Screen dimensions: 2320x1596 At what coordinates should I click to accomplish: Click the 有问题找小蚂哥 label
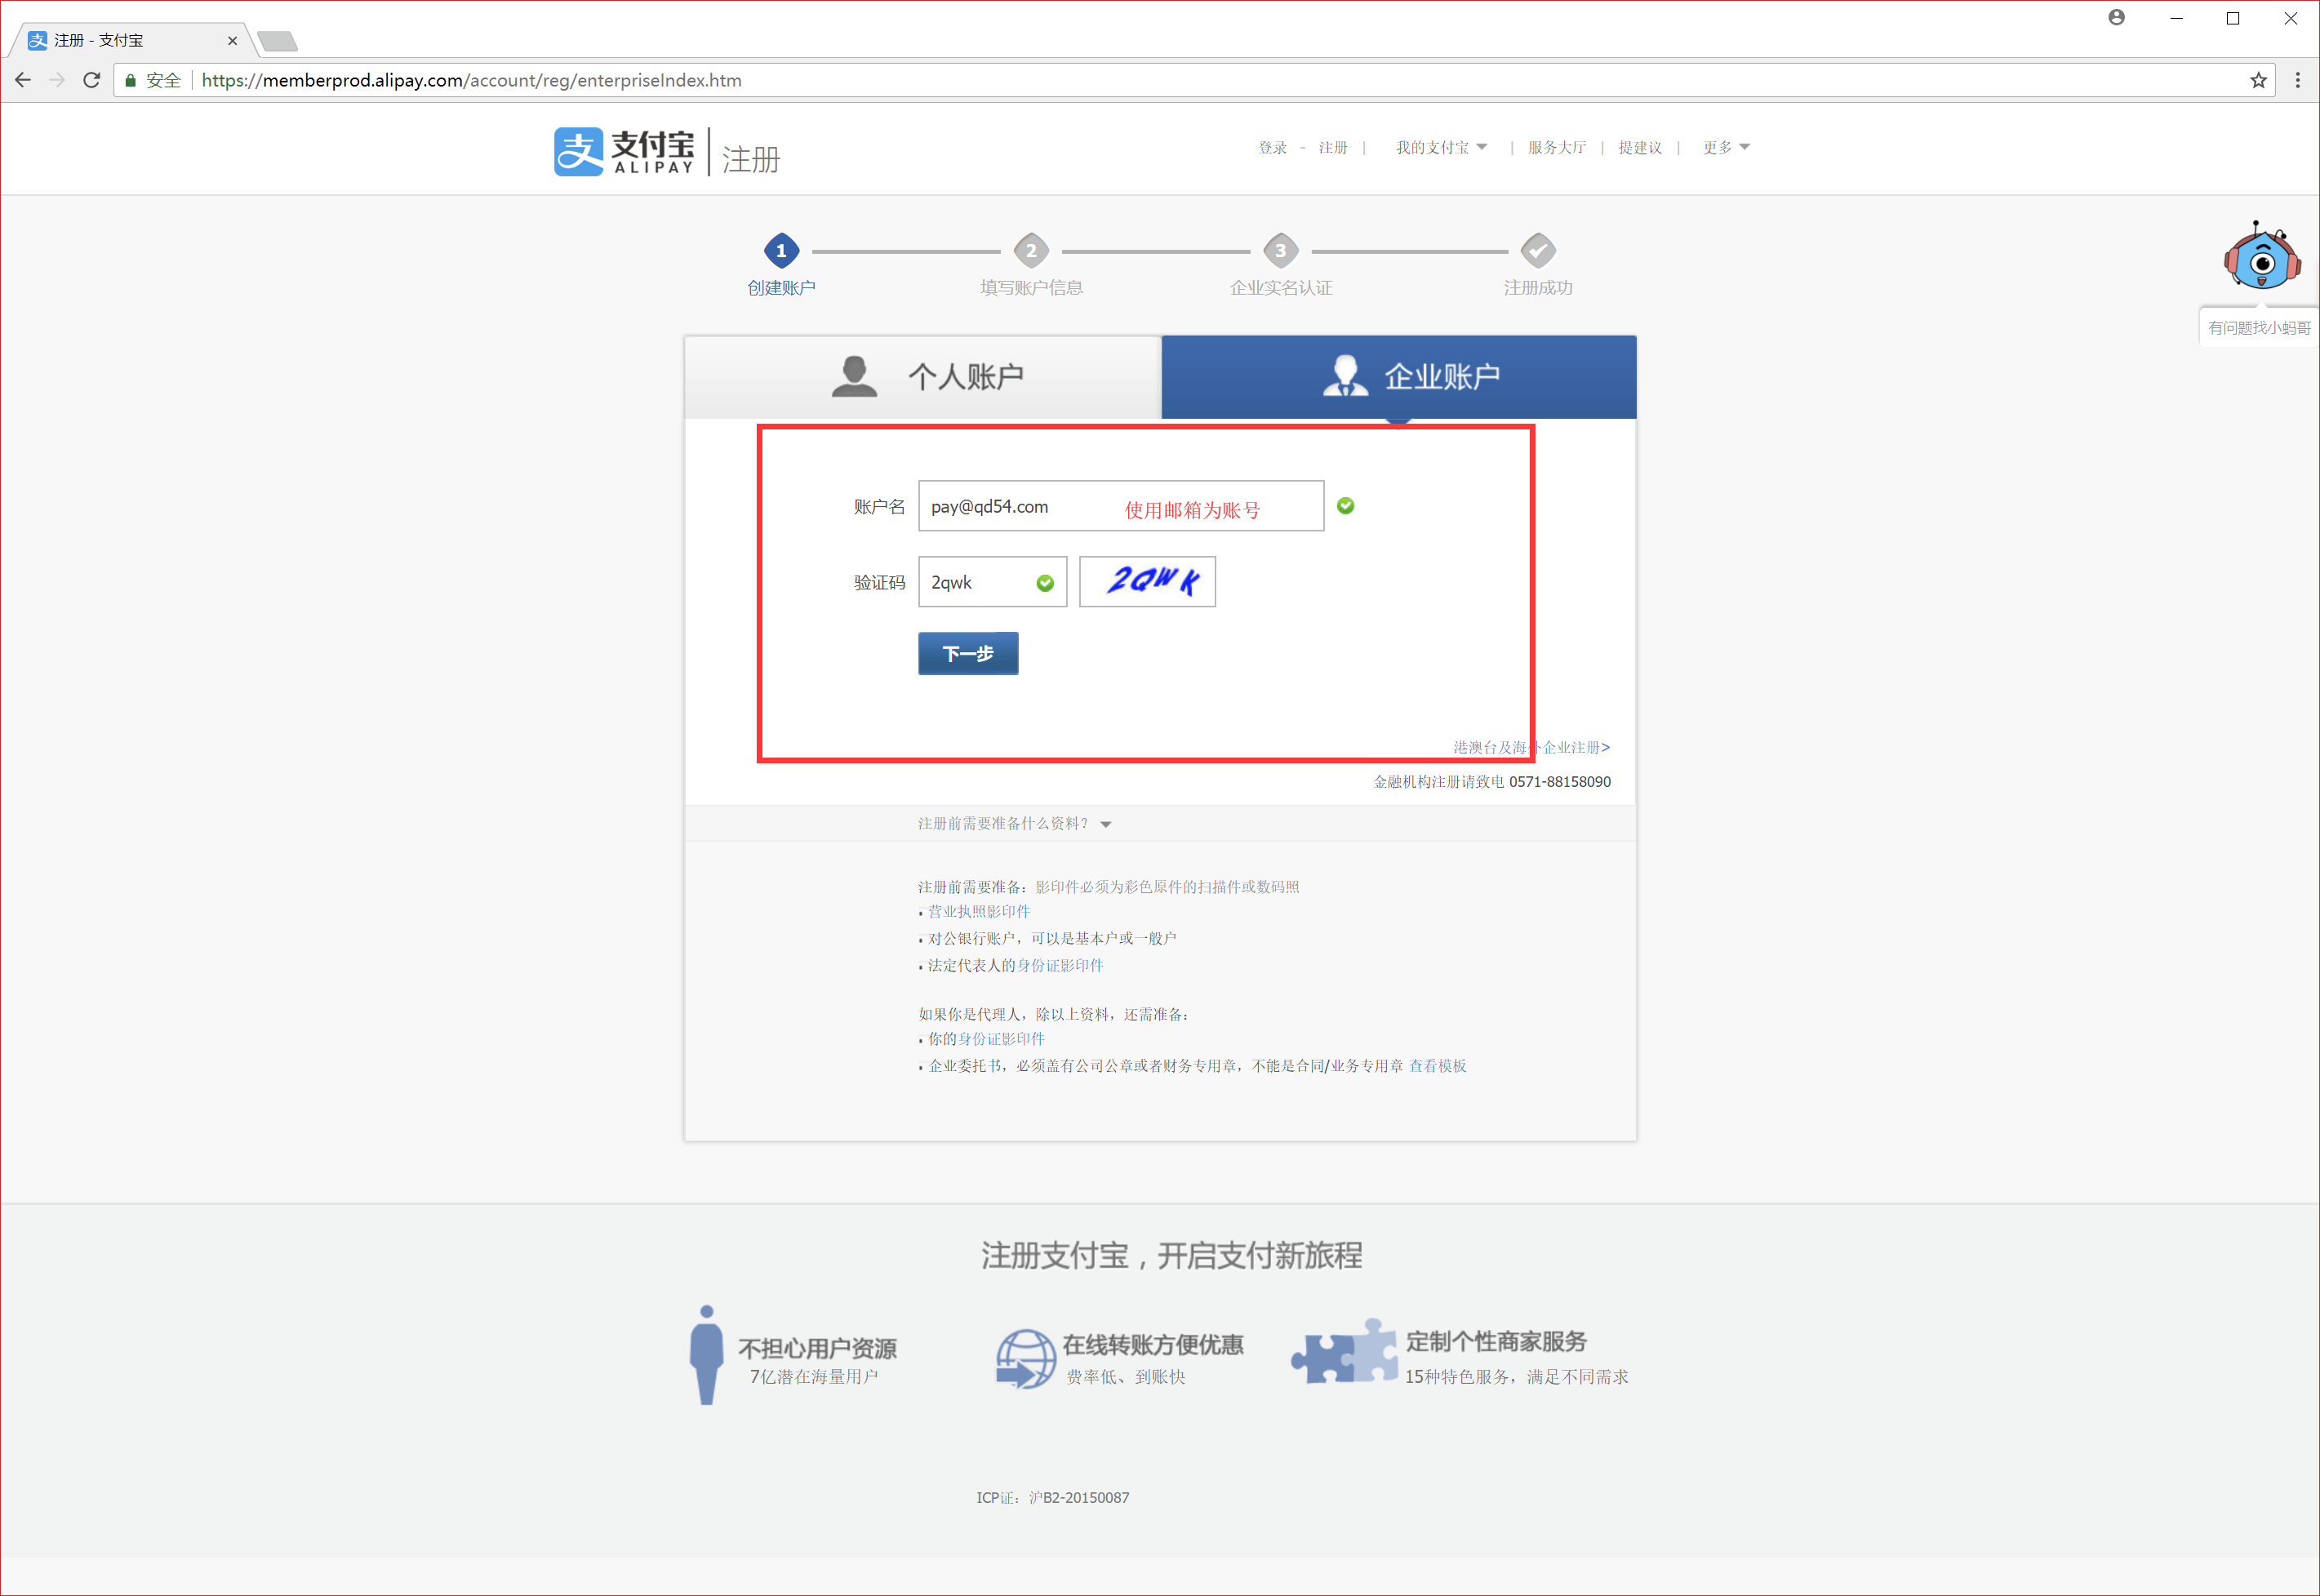coord(2259,327)
